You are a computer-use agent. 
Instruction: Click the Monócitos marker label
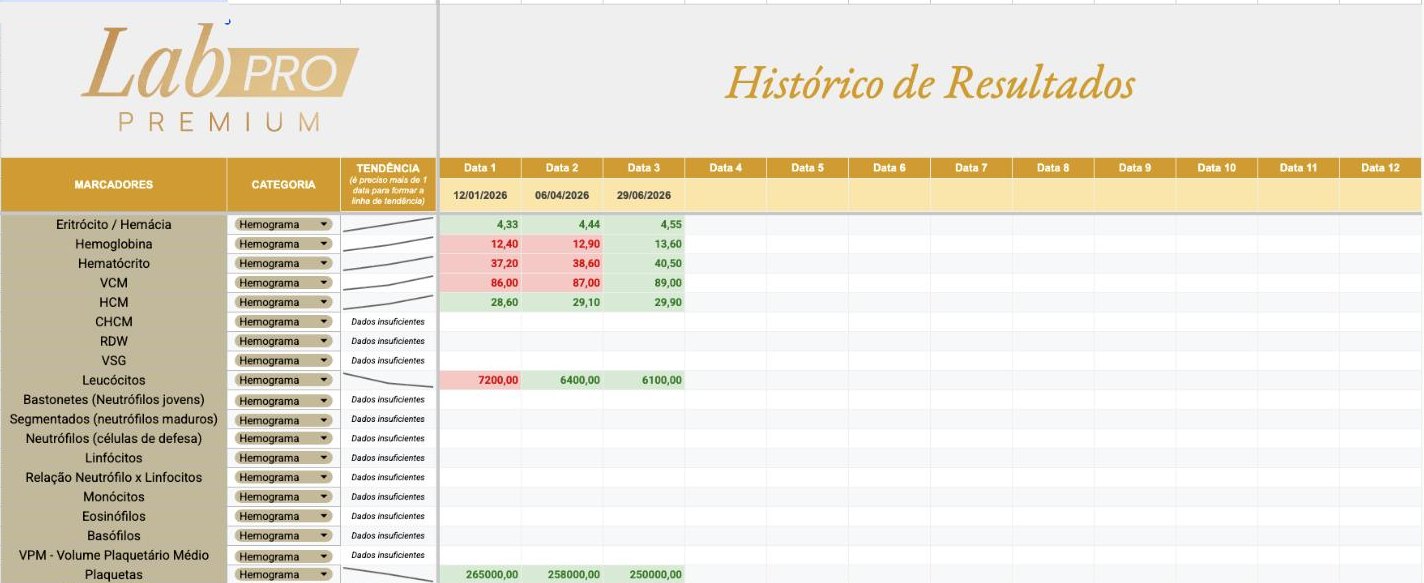coord(114,497)
